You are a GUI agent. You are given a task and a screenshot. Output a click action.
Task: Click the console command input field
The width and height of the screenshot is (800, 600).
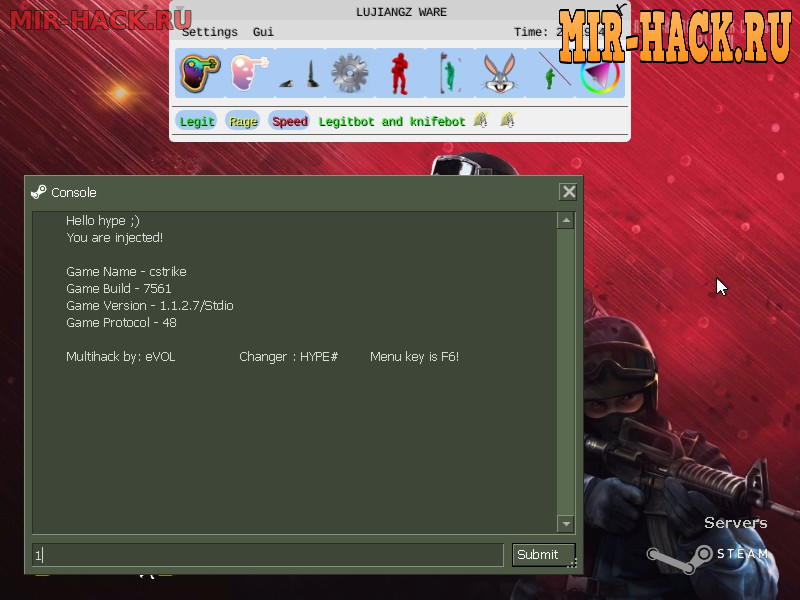click(268, 555)
